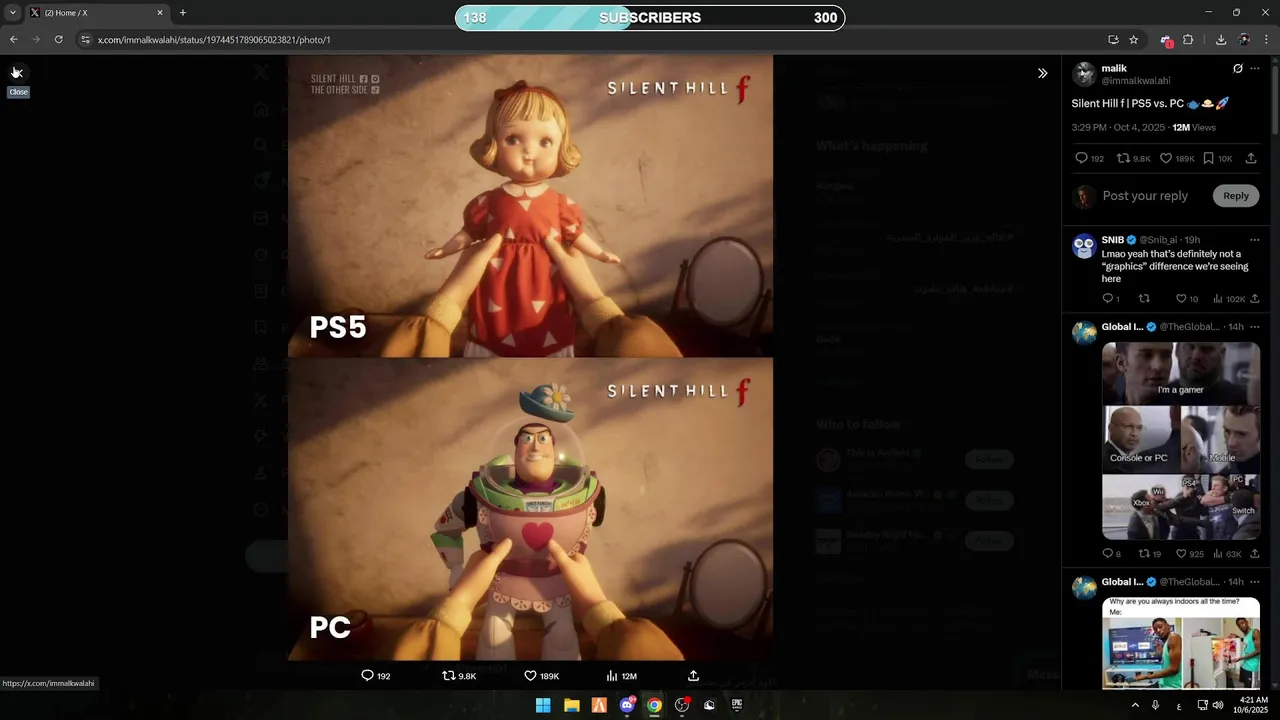Click the Silent Hill f comparison image
The height and width of the screenshot is (720, 1280).
(530, 358)
